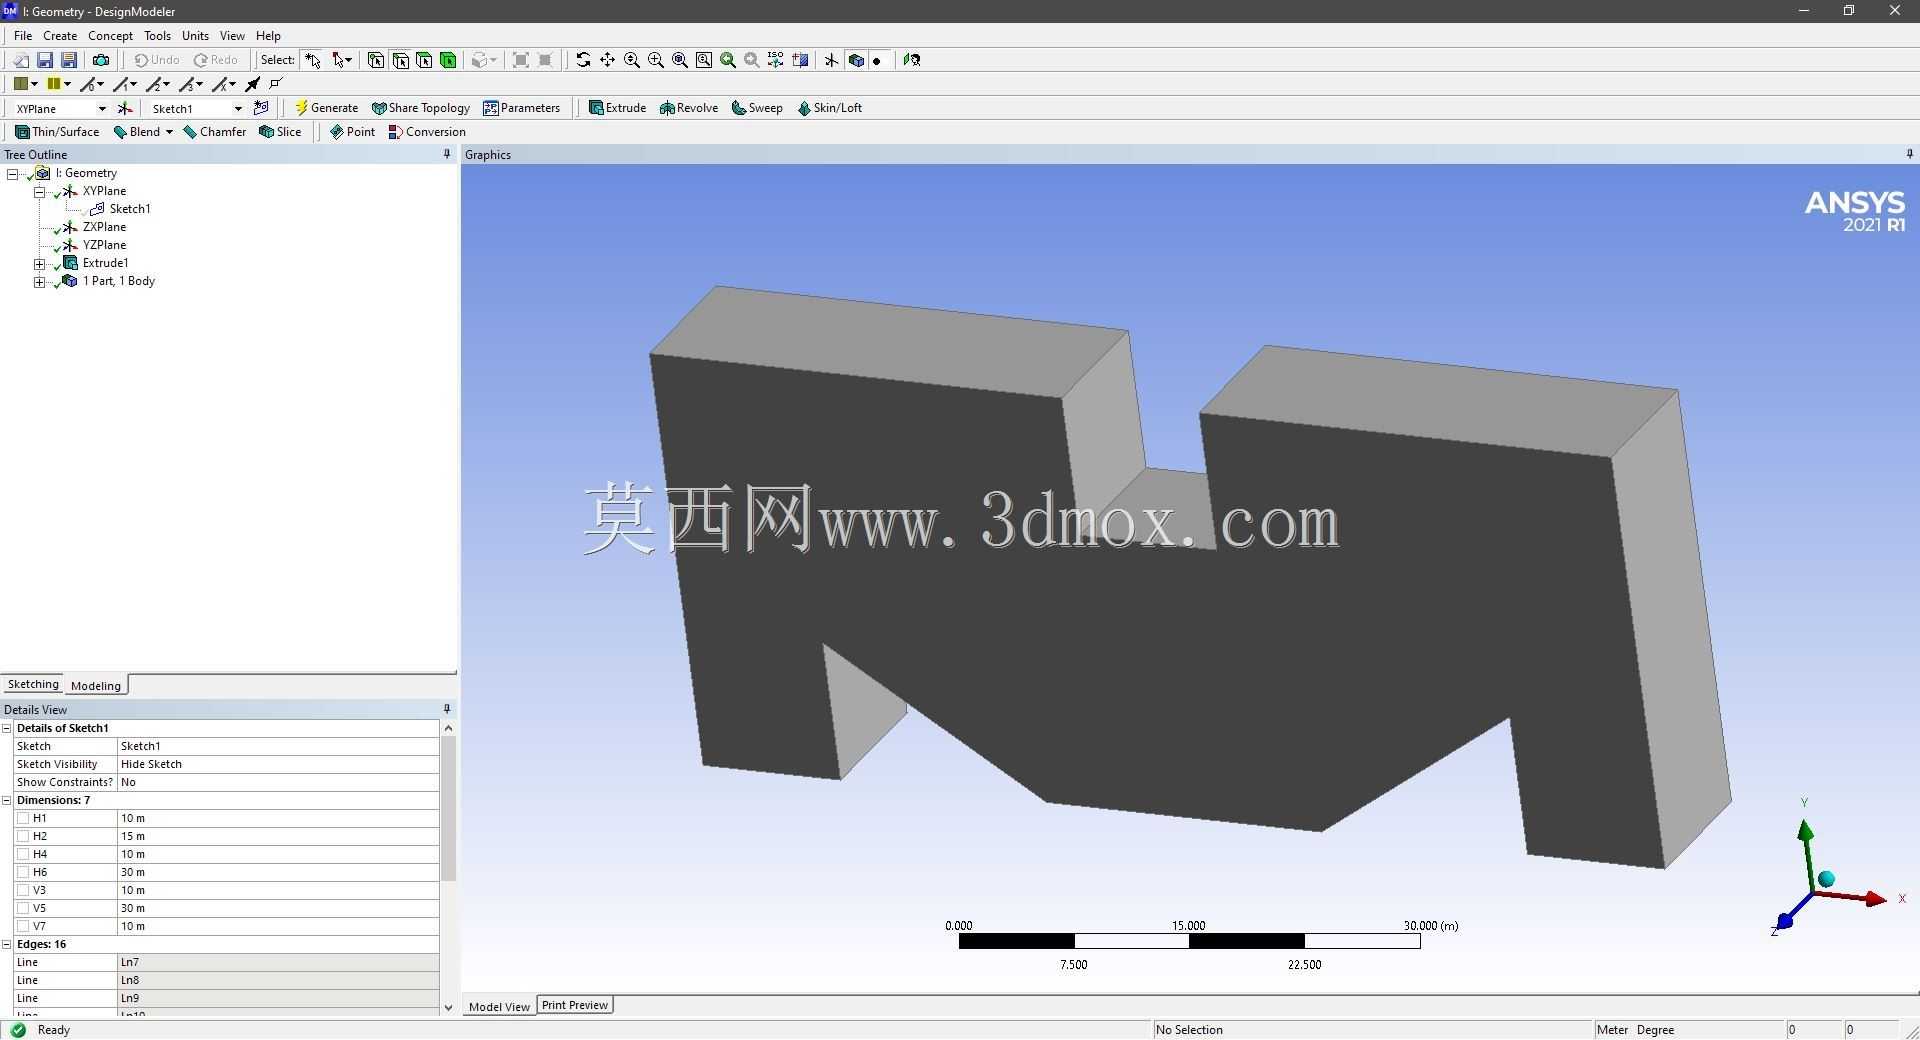Select the Bodies selection filter

point(448,60)
